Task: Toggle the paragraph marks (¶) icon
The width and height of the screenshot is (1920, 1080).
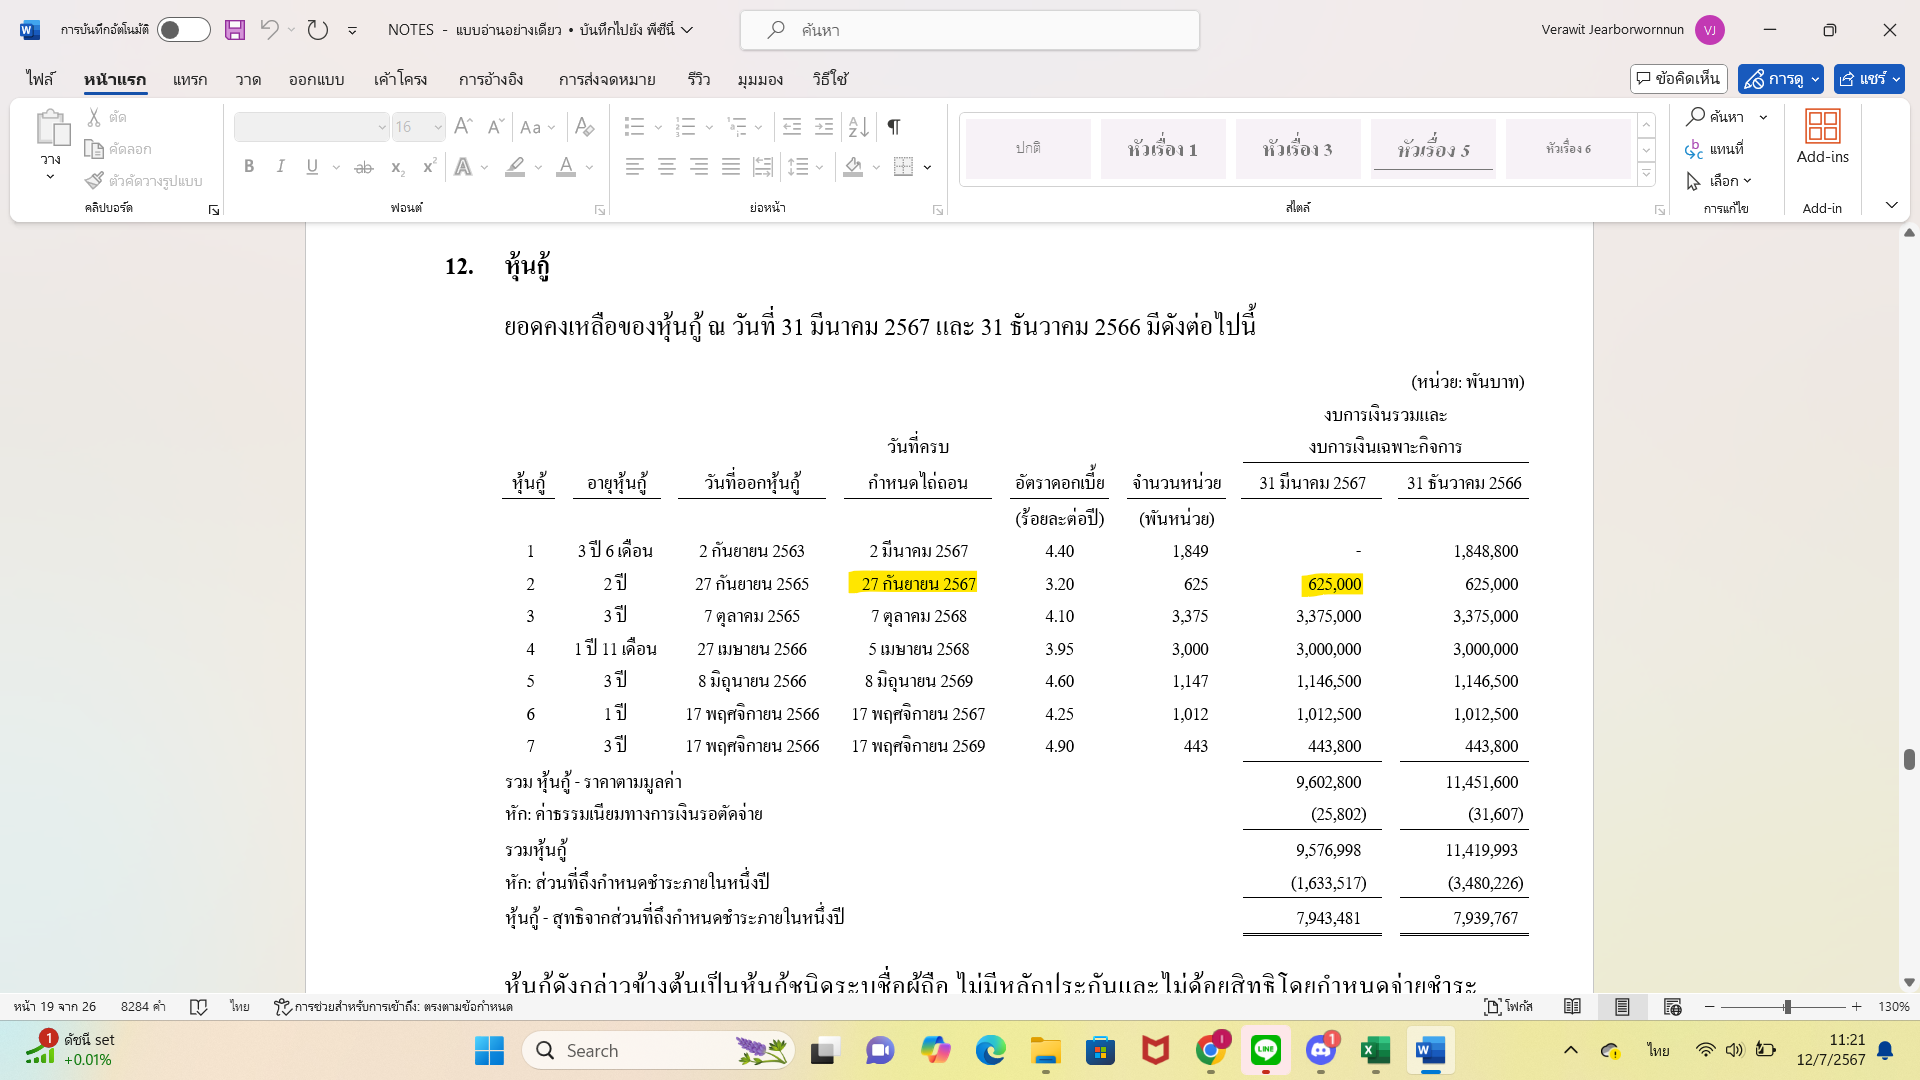Action: click(x=893, y=127)
